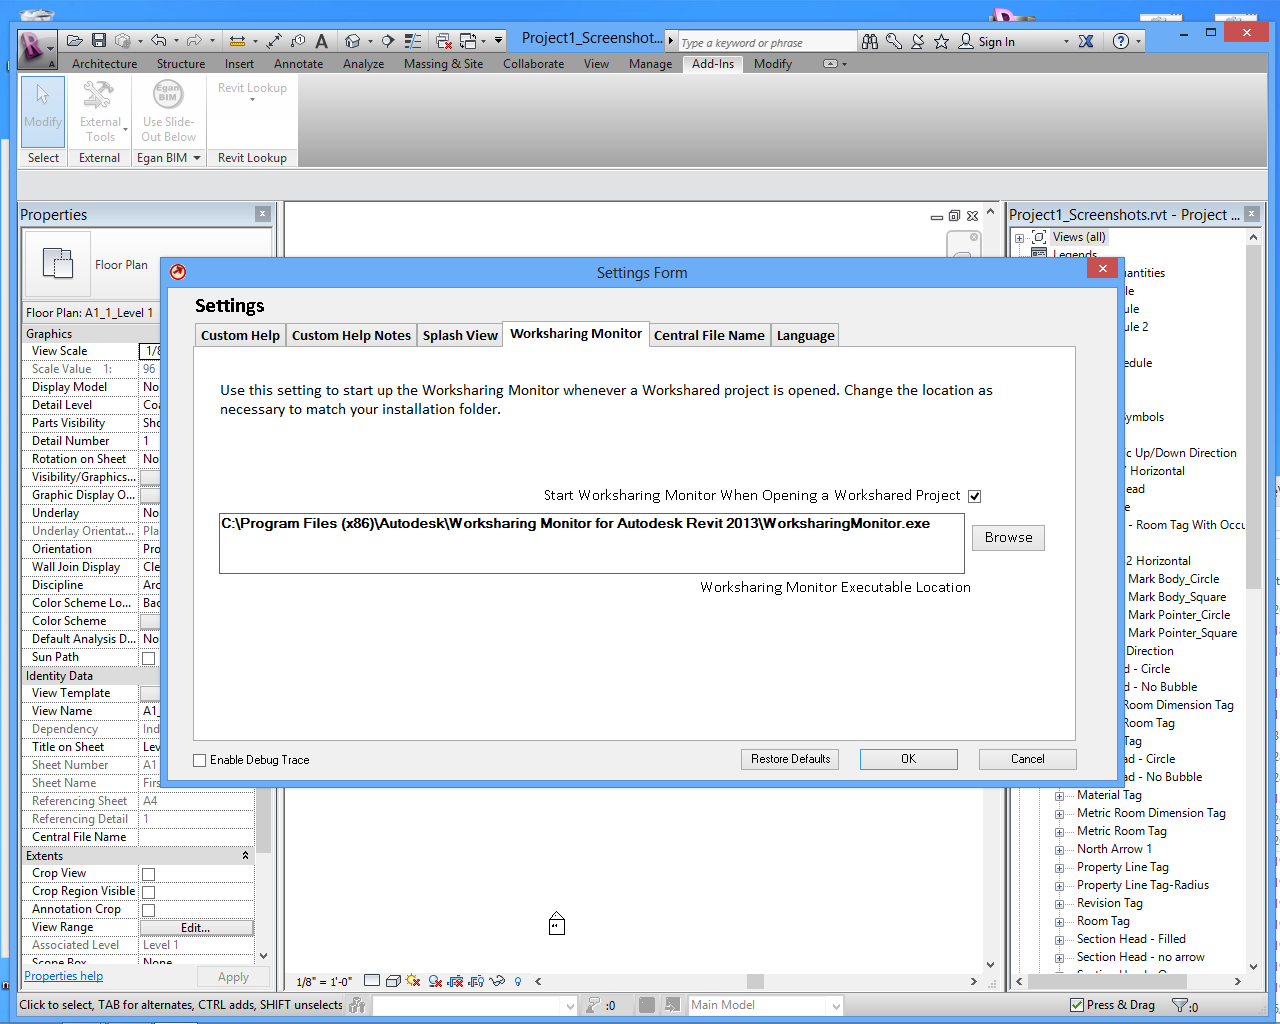Click the Egan BIM Use Slide-Out Below icon
Screen dimensions: 1280x1024
click(x=168, y=96)
